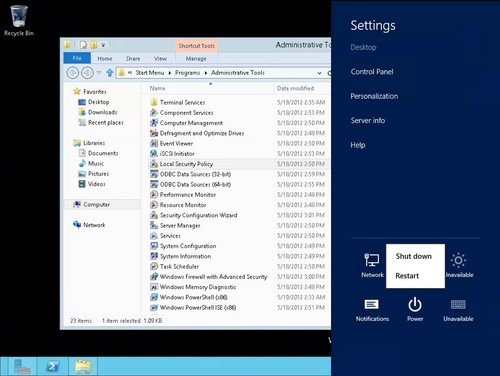This screenshot has height=376, width=500.
Task: Switch to the Home ribbon tab
Action: point(105,59)
